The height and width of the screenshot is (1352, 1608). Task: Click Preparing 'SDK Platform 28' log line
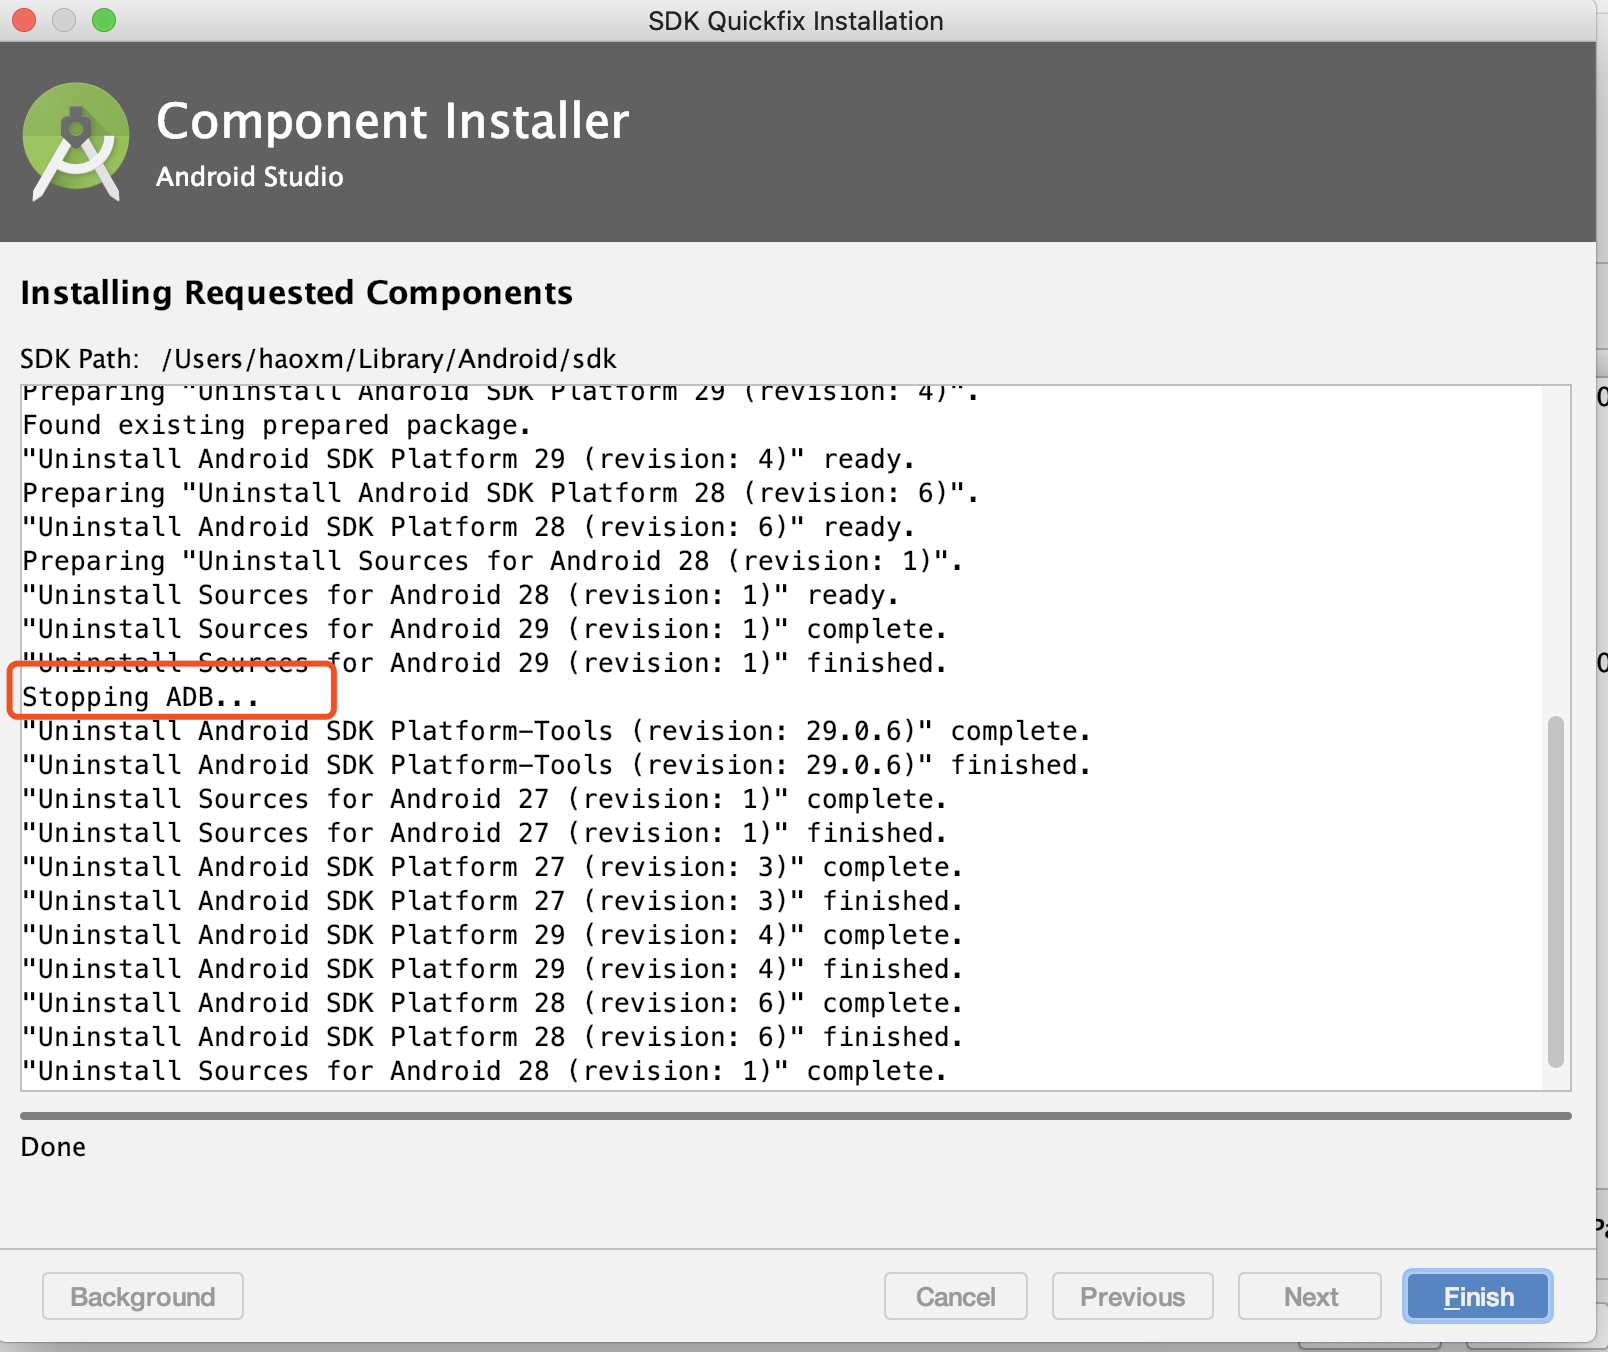[x=501, y=493]
